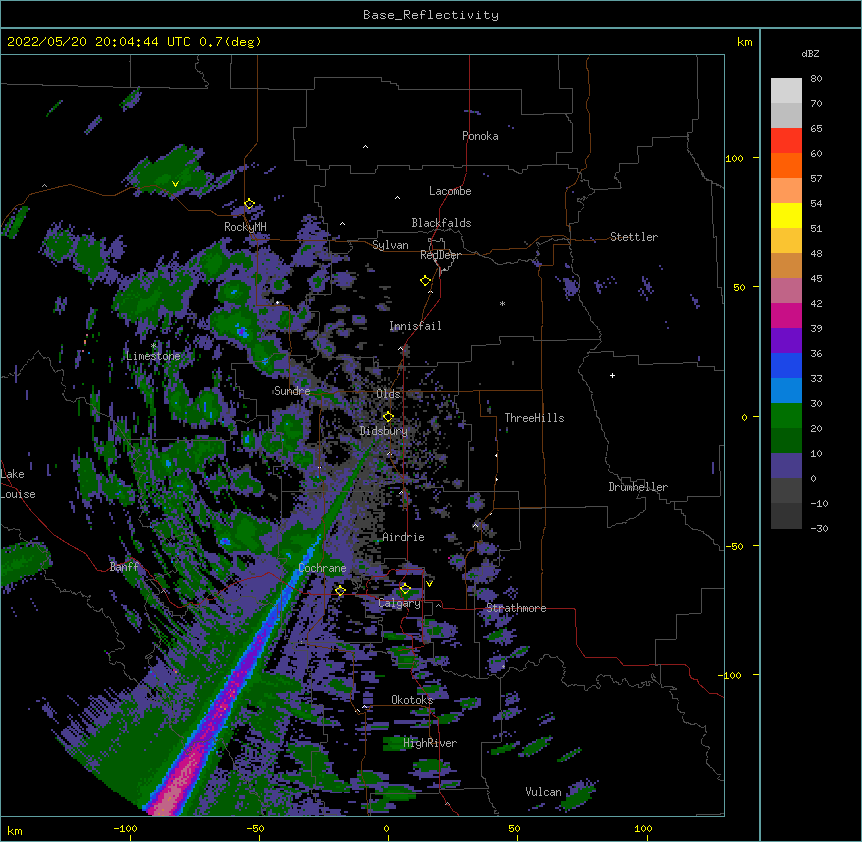Click the Lacombe city label
Screen dimensions: 862x842
pyautogui.click(x=450, y=191)
